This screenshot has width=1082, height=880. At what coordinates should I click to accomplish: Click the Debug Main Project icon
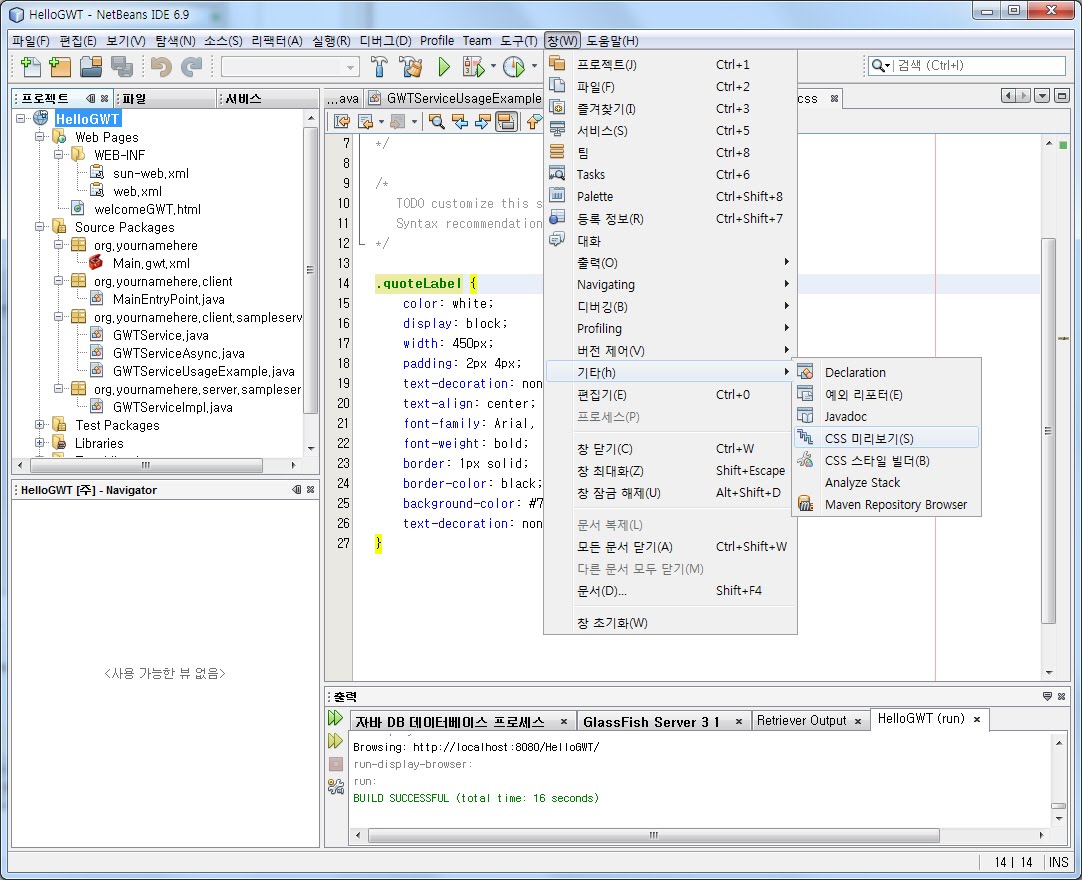pos(474,66)
